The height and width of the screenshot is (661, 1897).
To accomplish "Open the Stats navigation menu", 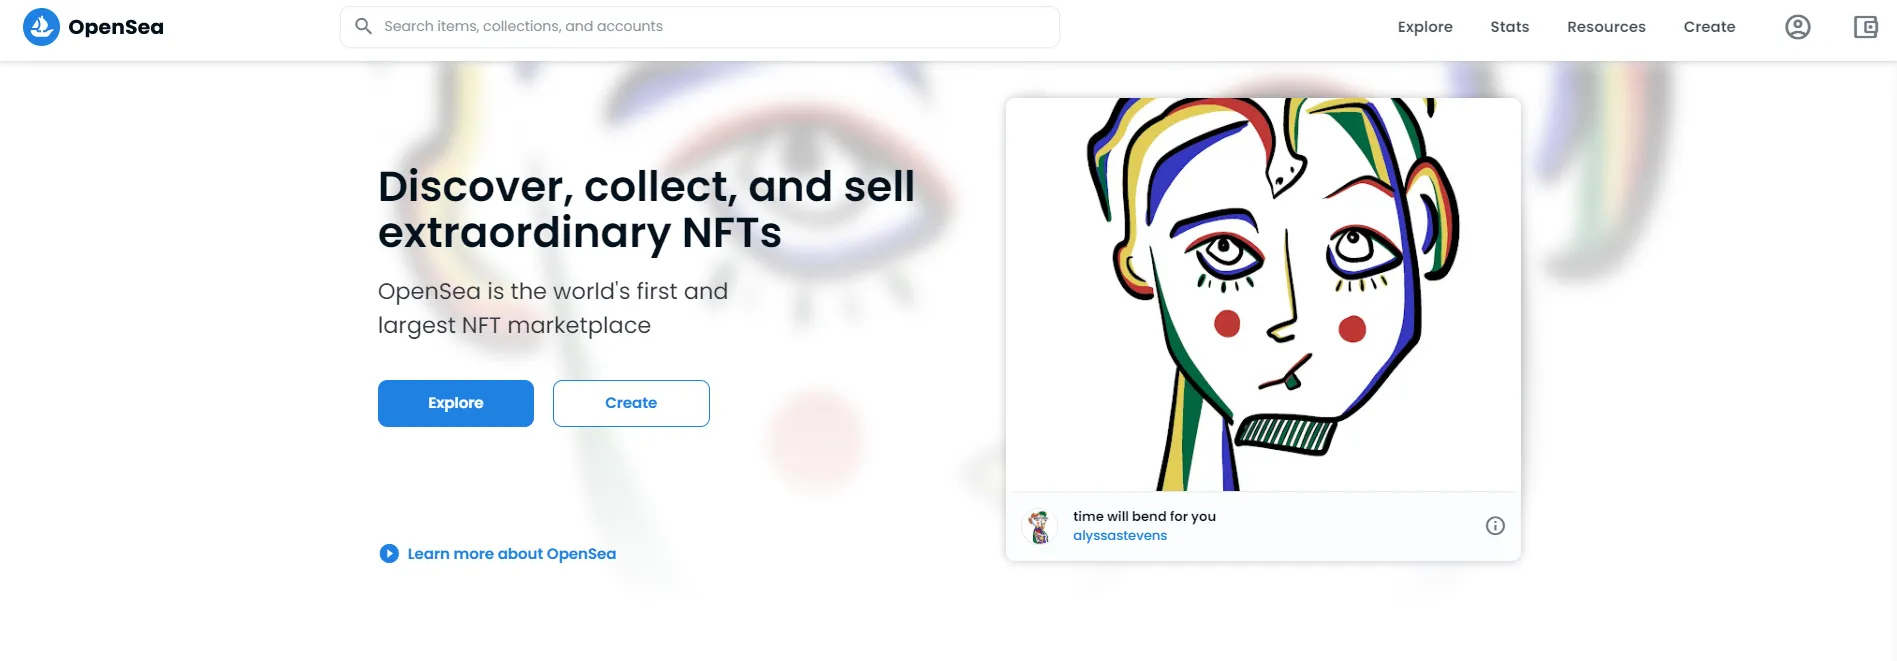I will coord(1509,27).
